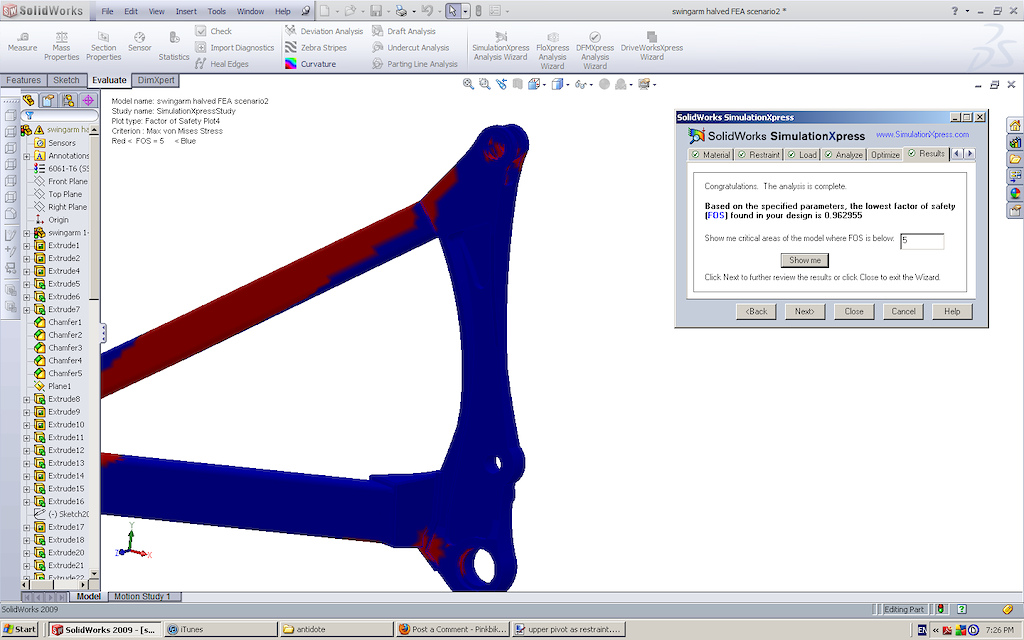Image resolution: width=1024 pixels, height=640 pixels.
Task: Toggle Undercut Analysis display
Action: click(x=411, y=48)
